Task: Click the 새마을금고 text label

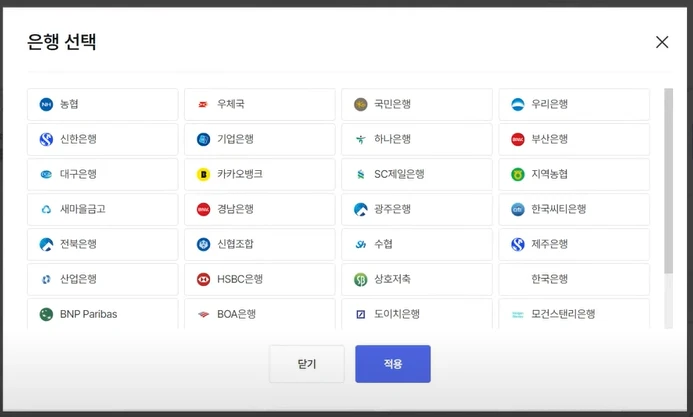Action: [83, 209]
